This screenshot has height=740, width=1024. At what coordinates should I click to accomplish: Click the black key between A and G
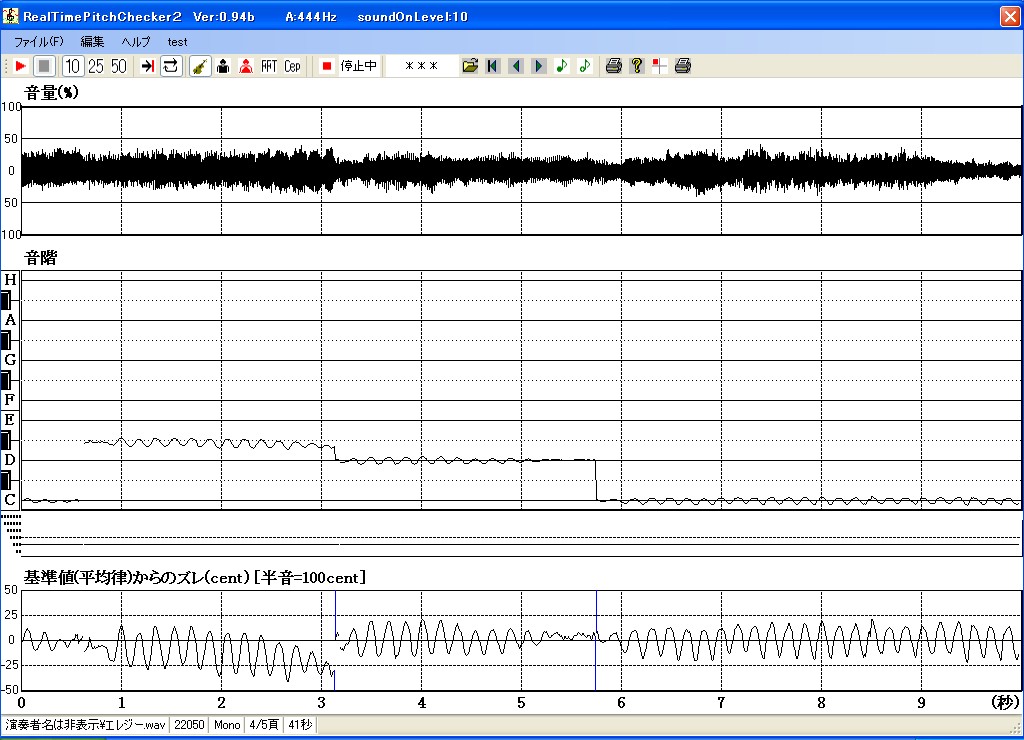coord(6,340)
